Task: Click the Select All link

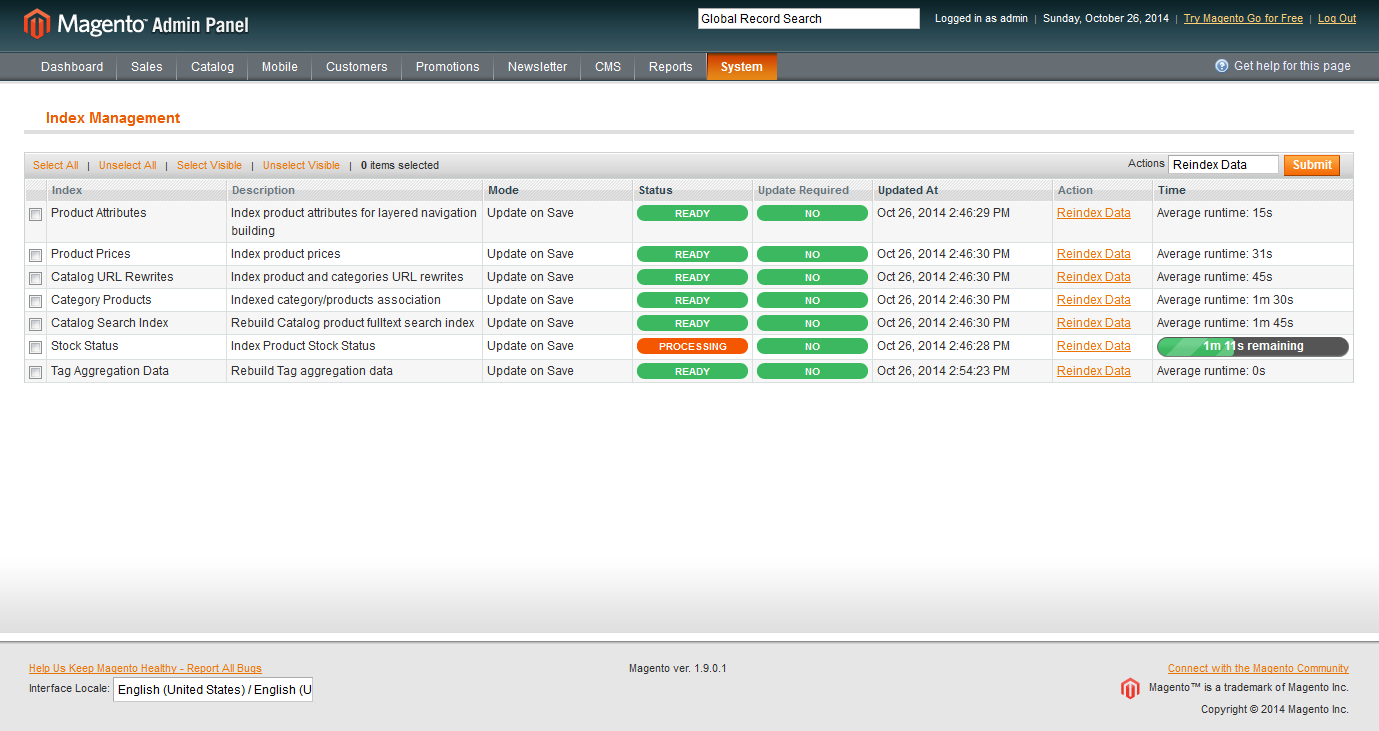Action: [56, 166]
